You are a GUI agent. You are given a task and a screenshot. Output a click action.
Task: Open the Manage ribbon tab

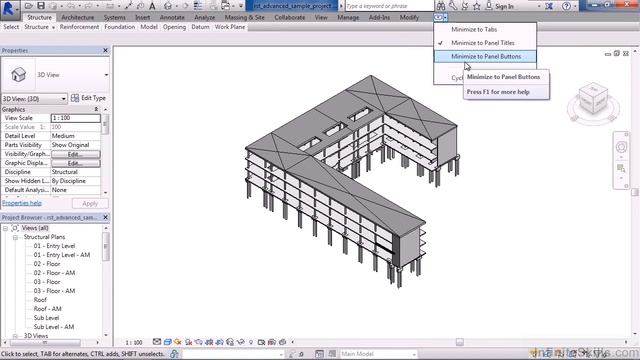(348, 18)
